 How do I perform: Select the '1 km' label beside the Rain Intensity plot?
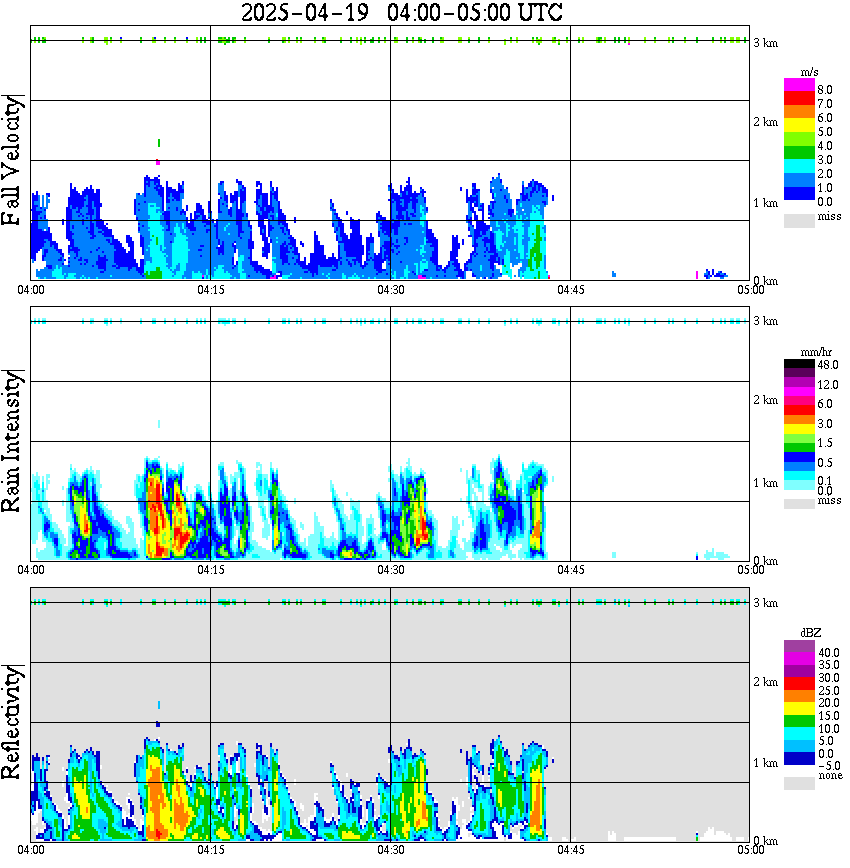pos(766,483)
